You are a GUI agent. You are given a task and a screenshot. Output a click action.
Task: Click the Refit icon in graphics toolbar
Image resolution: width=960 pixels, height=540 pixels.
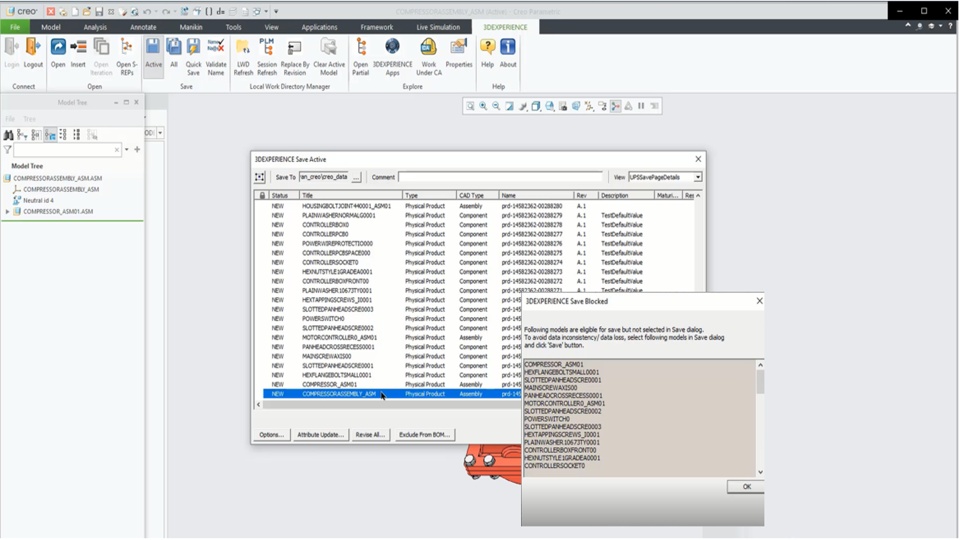pos(470,106)
